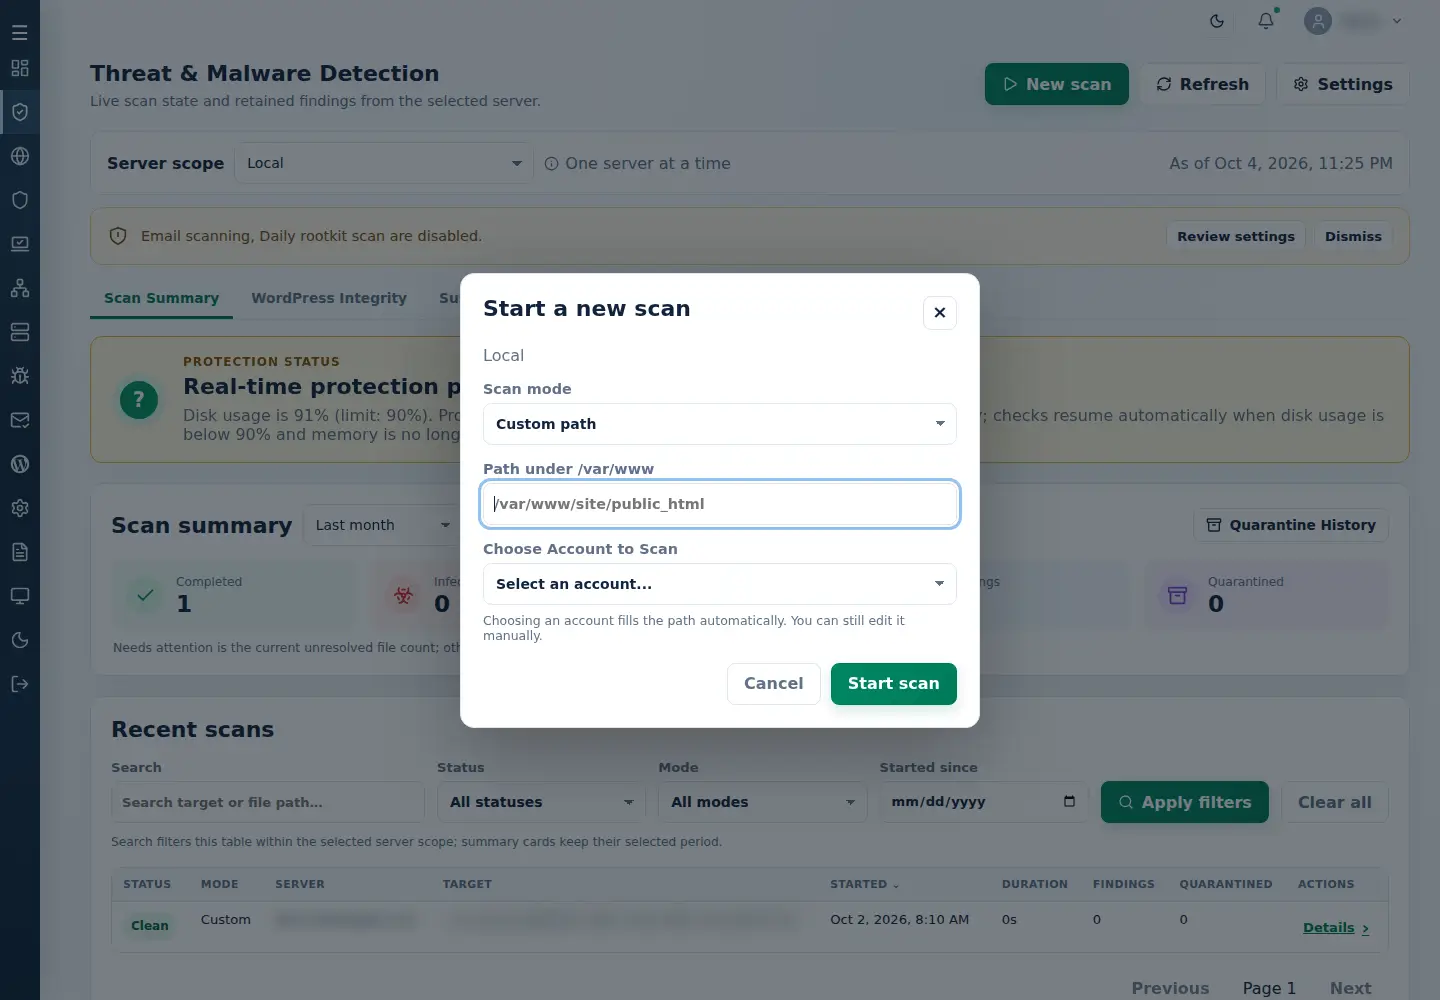Open the user avatar menu
The image size is (1440, 1000).
(x=1353, y=21)
